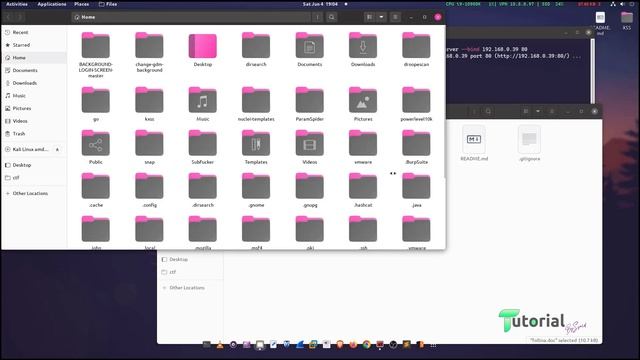Select the .java folder

pyautogui.click(x=416, y=190)
